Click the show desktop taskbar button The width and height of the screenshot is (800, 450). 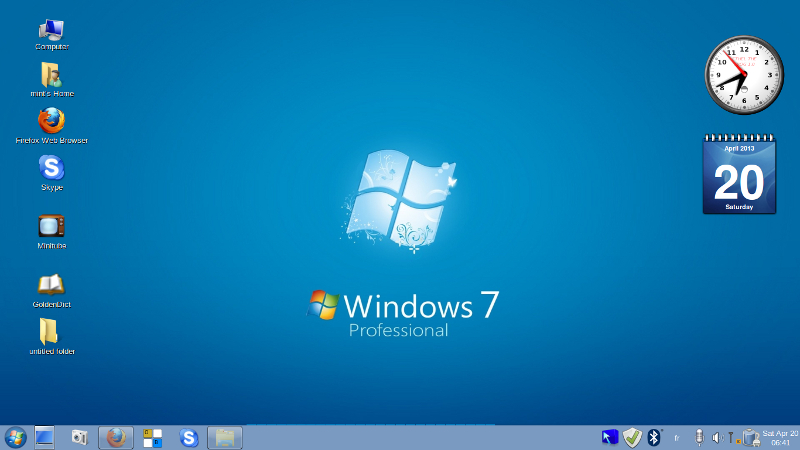tap(44, 438)
